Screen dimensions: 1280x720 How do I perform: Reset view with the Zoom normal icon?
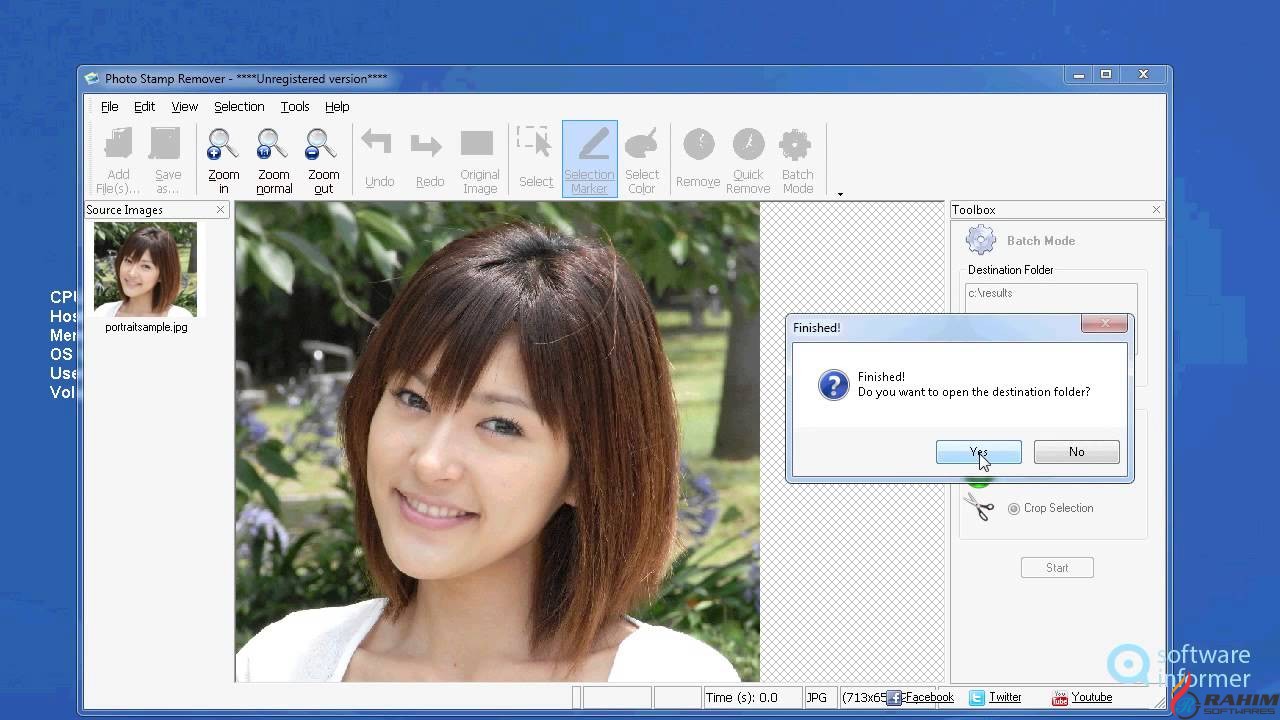pos(272,145)
